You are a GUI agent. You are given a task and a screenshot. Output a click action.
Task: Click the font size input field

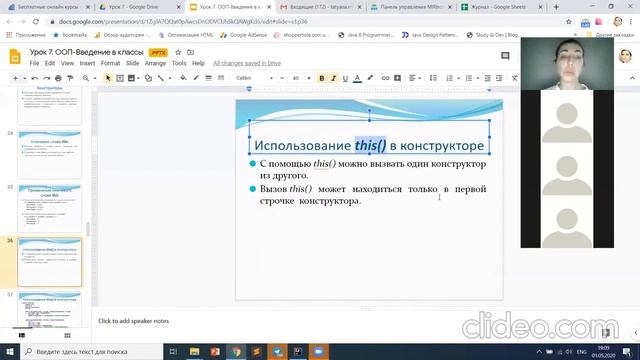[x=296, y=78]
